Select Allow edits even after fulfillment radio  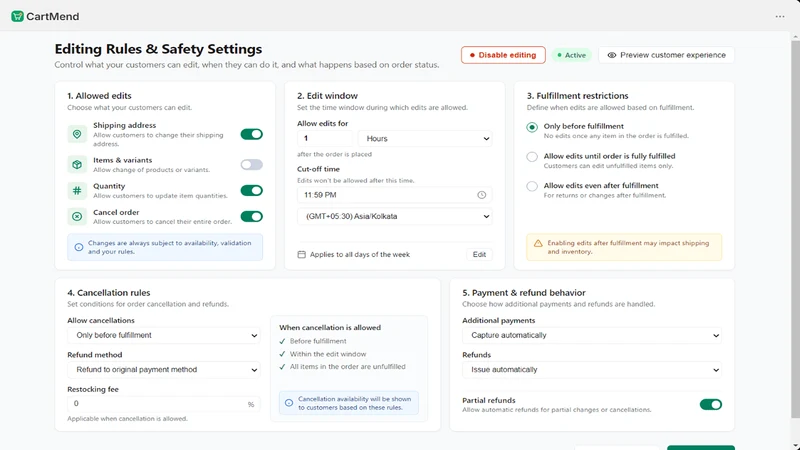point(532,186)
